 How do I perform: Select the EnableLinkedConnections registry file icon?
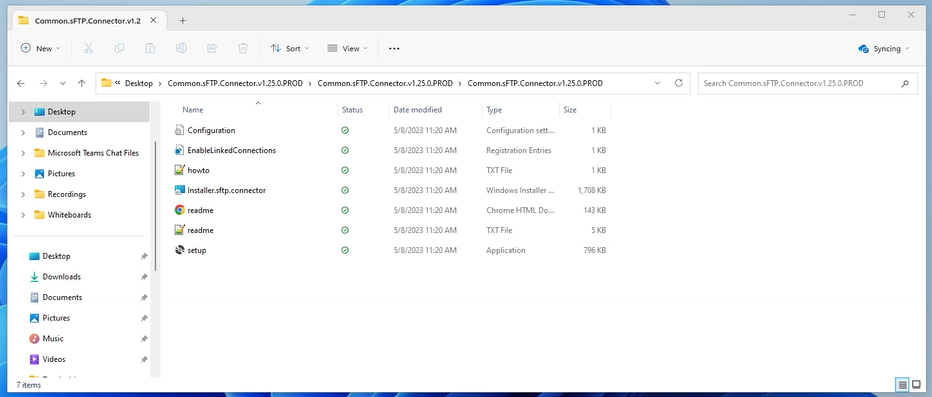coord(180,150)
